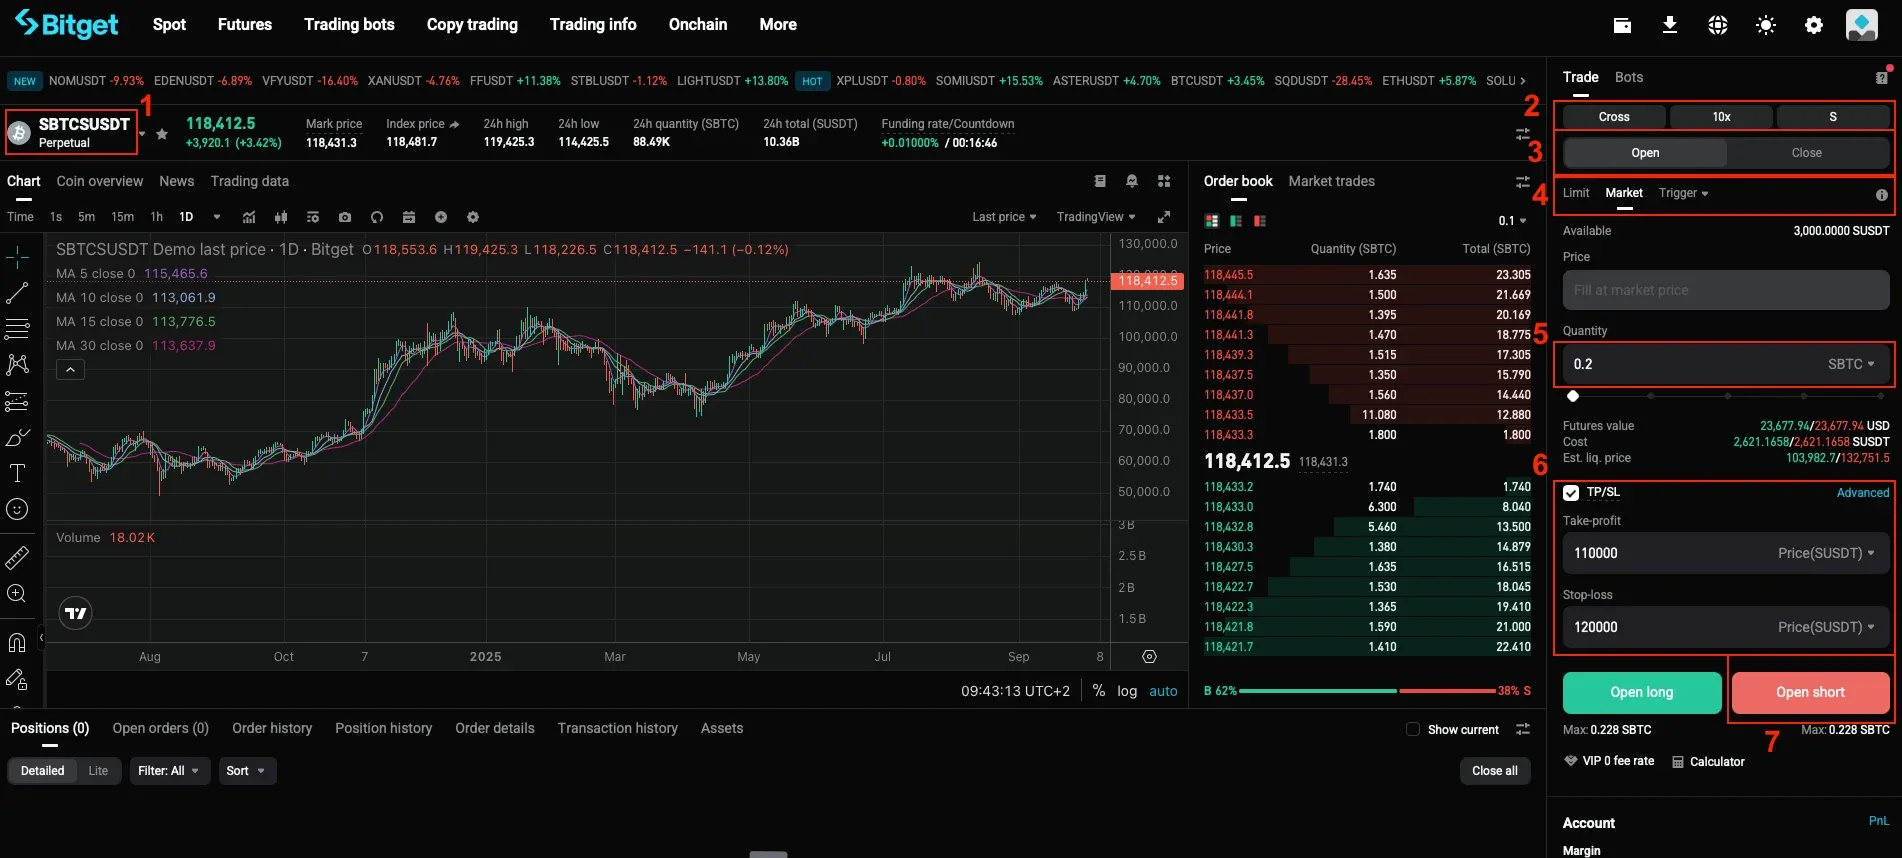The height and width of the screenshot is (858, 1902).
Task: Activate the ruler measure tool
Action: coord(17,557)
